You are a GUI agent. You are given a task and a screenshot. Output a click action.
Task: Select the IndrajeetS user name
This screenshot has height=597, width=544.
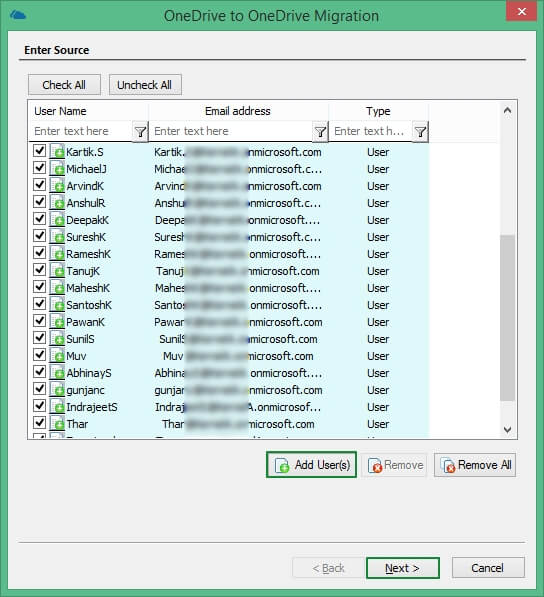click(x=92, y=407)
